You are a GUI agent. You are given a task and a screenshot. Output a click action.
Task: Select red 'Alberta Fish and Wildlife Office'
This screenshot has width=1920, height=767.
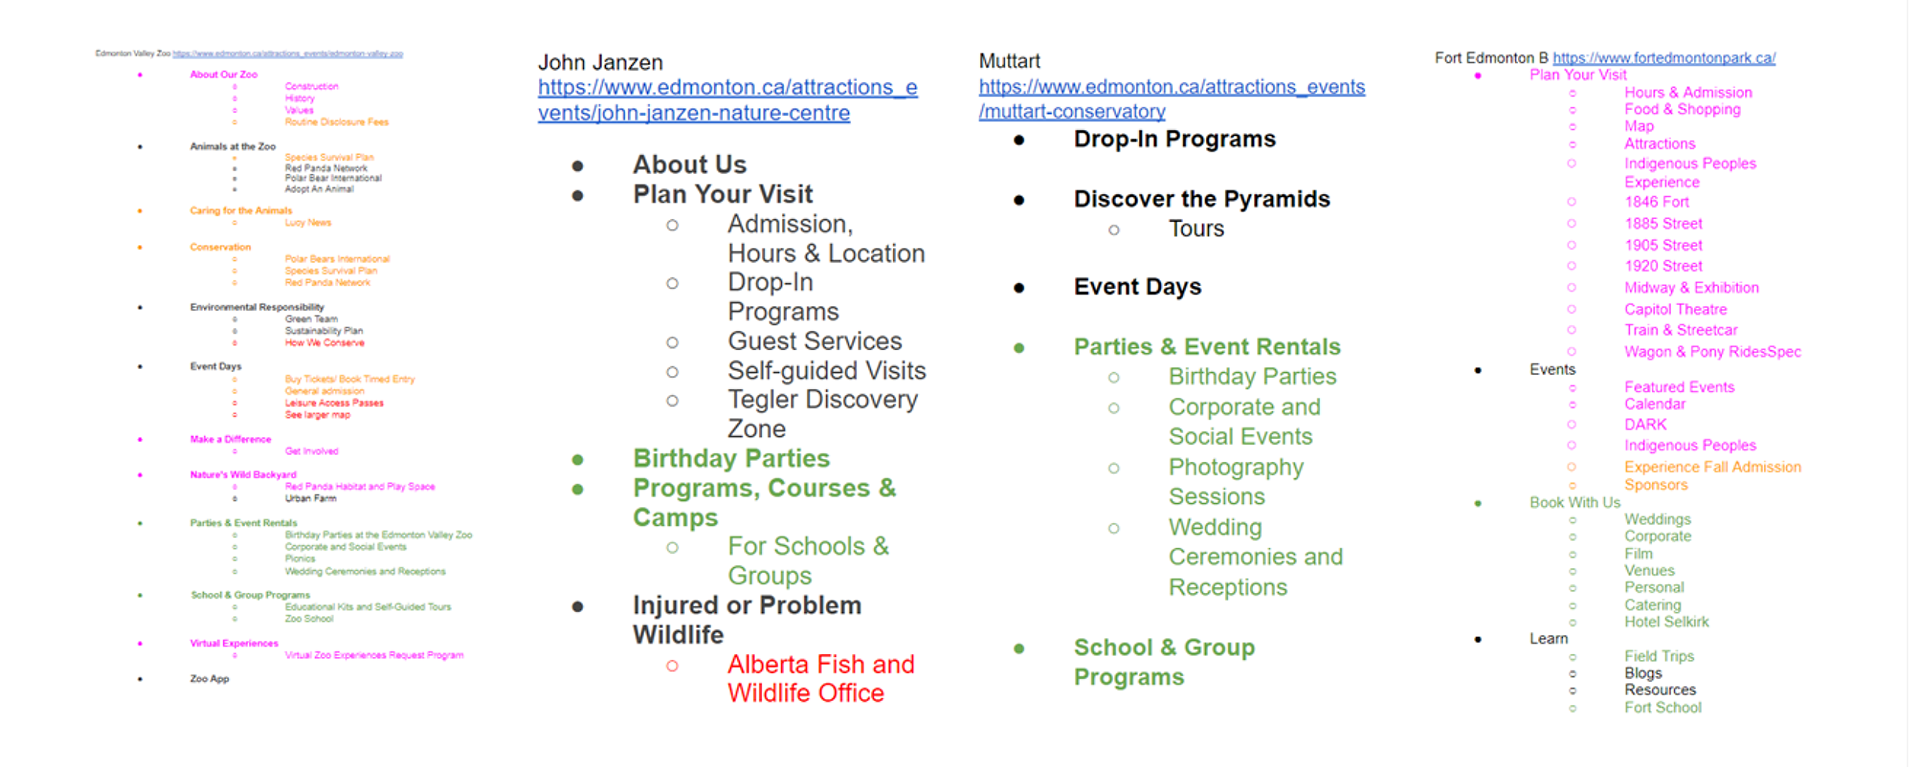821,679
